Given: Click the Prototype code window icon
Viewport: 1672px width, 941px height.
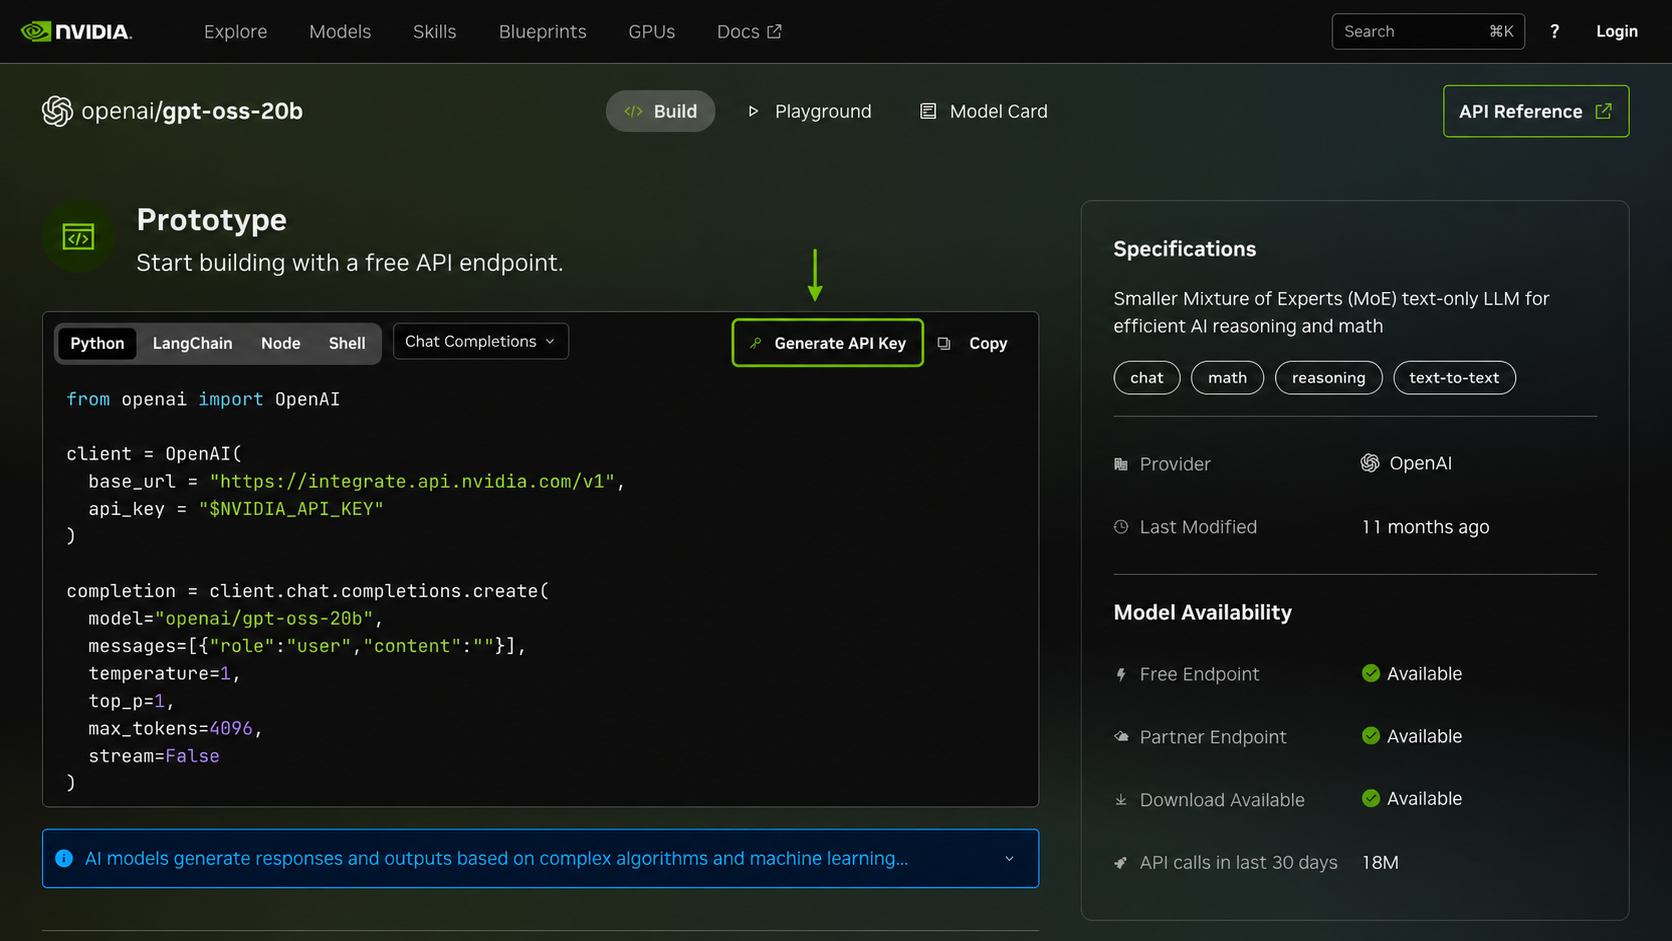Looking at the screenshot, I should pyautogui.click(x=78, y=237).
